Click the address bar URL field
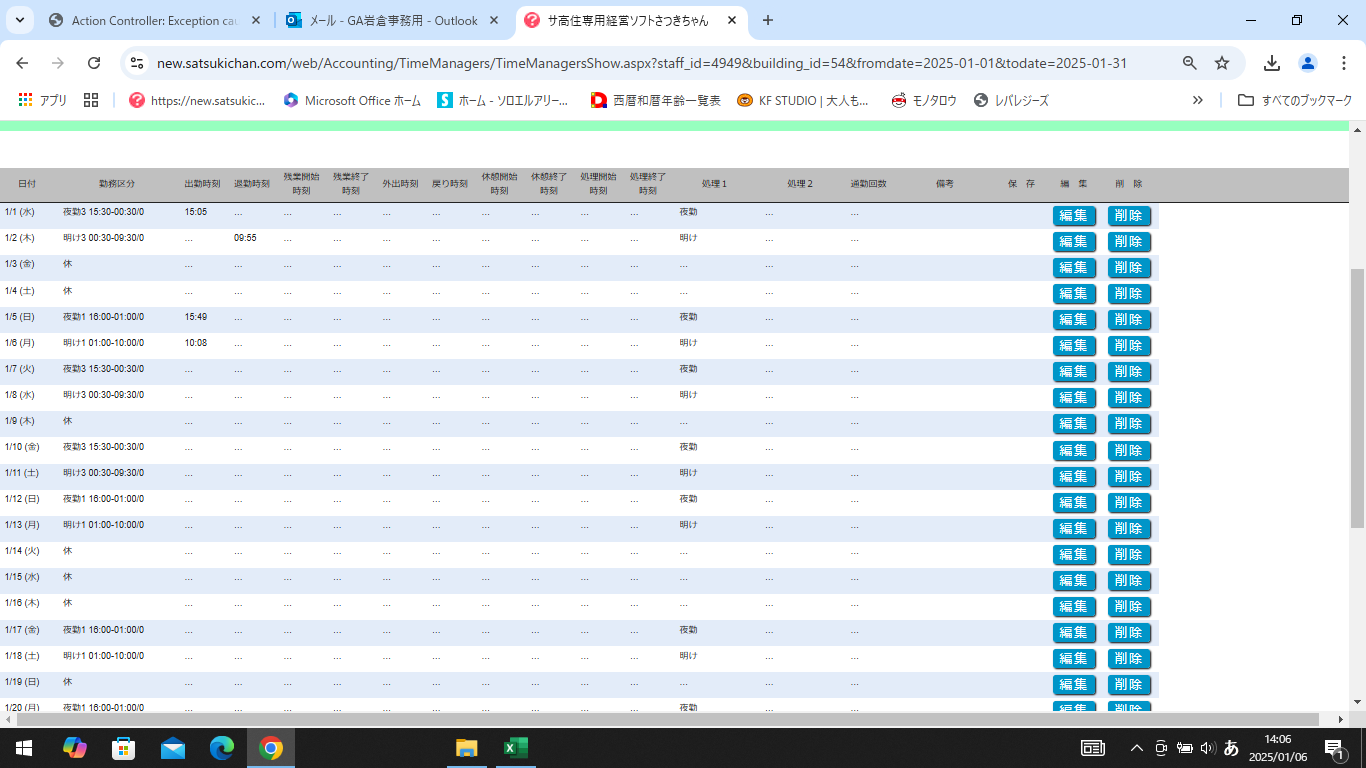This screenshot has height=768, width=1366. click(x=640, y=63)
